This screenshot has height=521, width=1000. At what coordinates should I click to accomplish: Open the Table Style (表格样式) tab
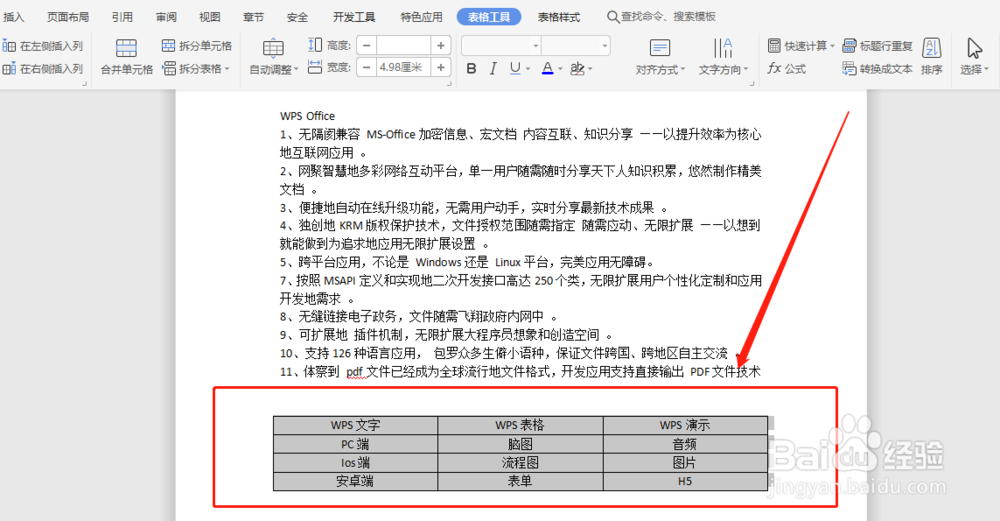point(559,17)
